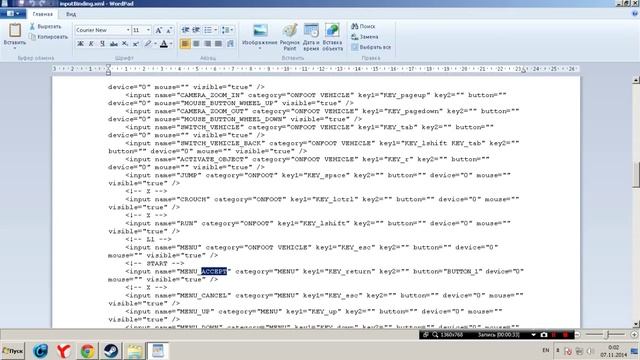Toggle underline Ч formatting

tap(102, 44)
